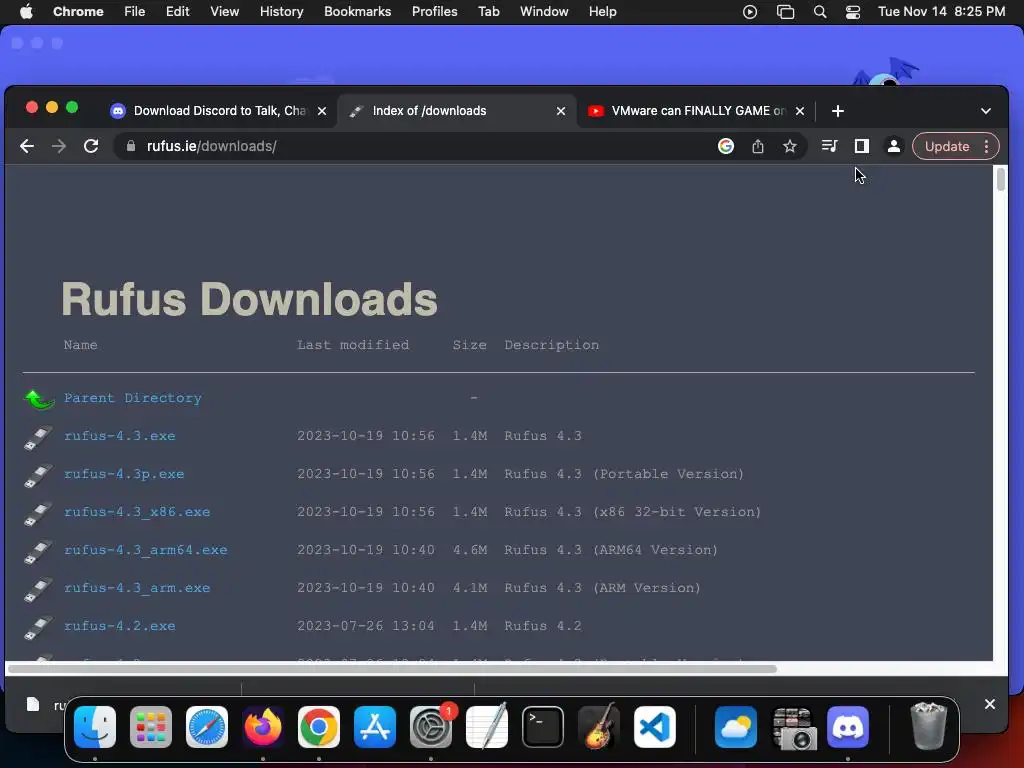Viewport: 1024px width, 768px height.
Task: Open Spotlight search in menu bar
Action: pyautogui.click(x=820, y=12)
